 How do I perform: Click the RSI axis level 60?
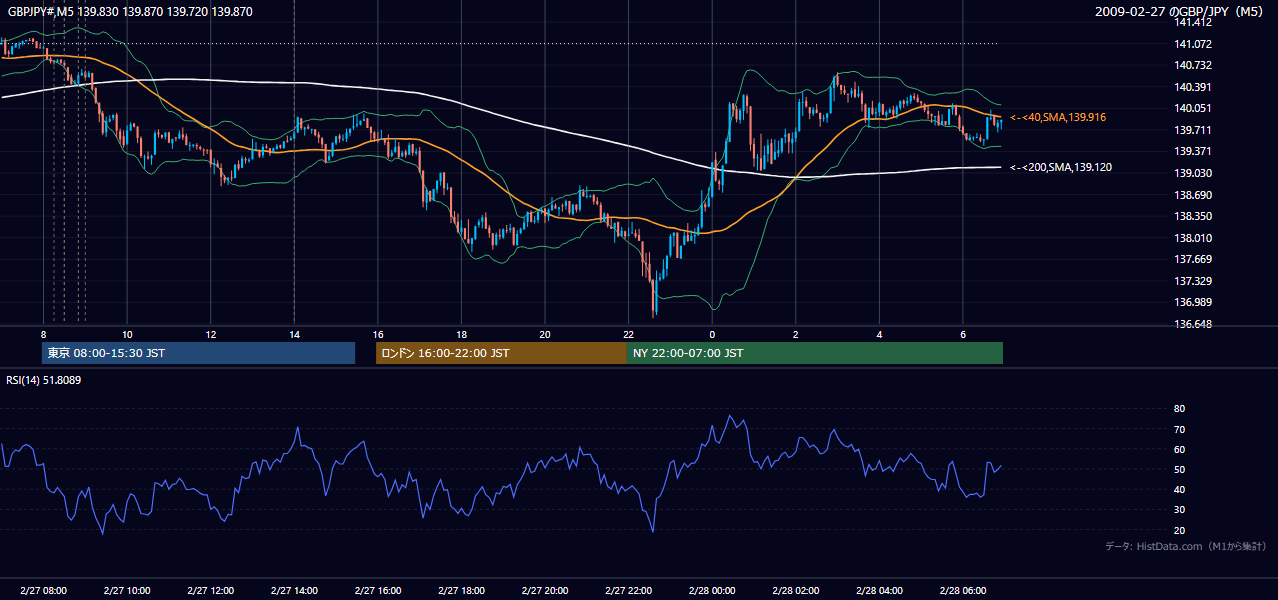pyautogui.click(x=1179, y=449)
